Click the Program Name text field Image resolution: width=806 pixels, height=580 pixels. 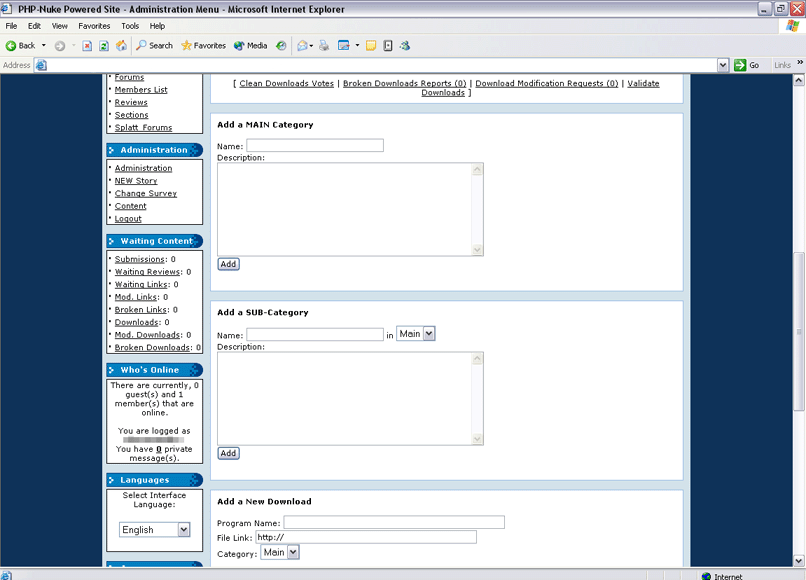pyautogui.click(x=394, y=522)
